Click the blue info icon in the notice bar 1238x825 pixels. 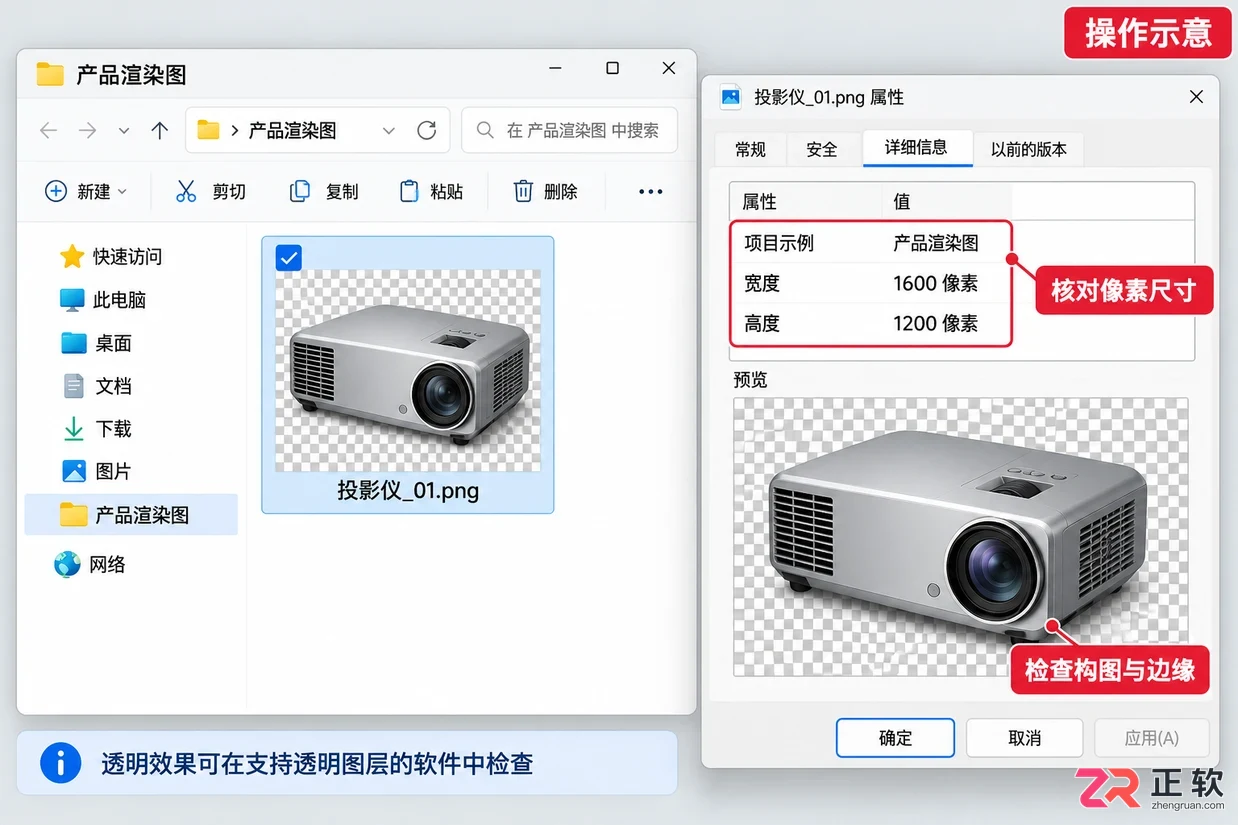pos(61,764)
